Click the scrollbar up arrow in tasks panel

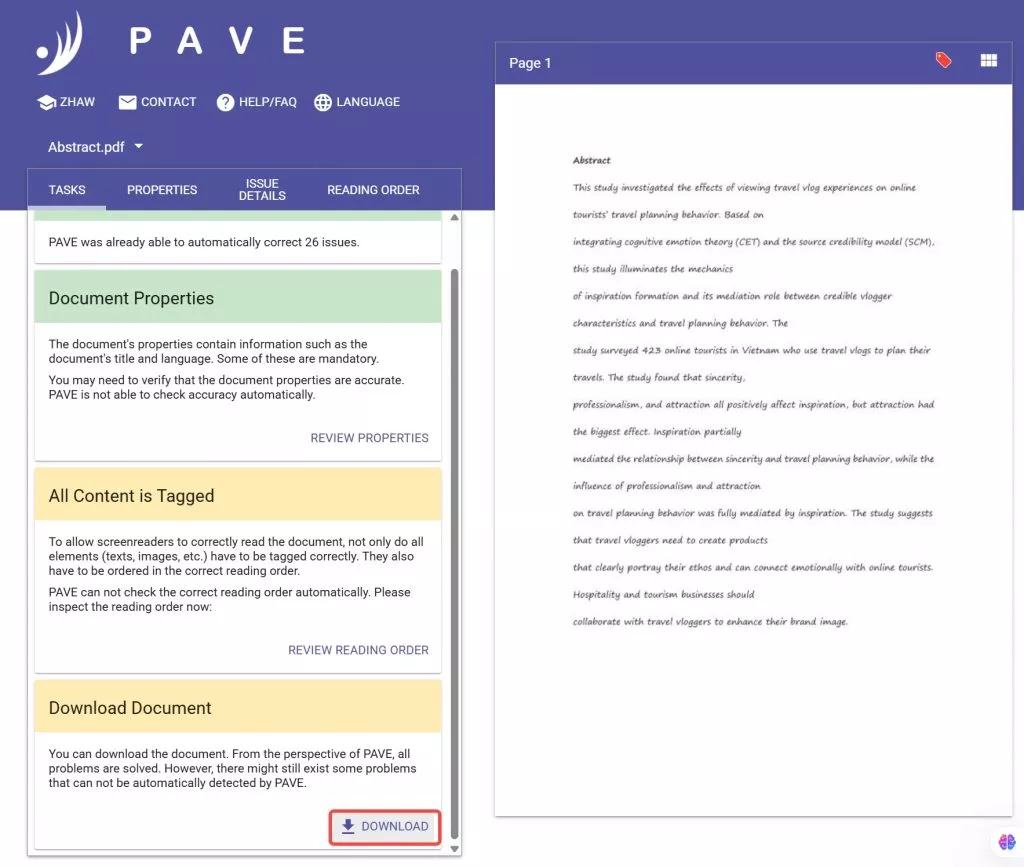point(455,217)
